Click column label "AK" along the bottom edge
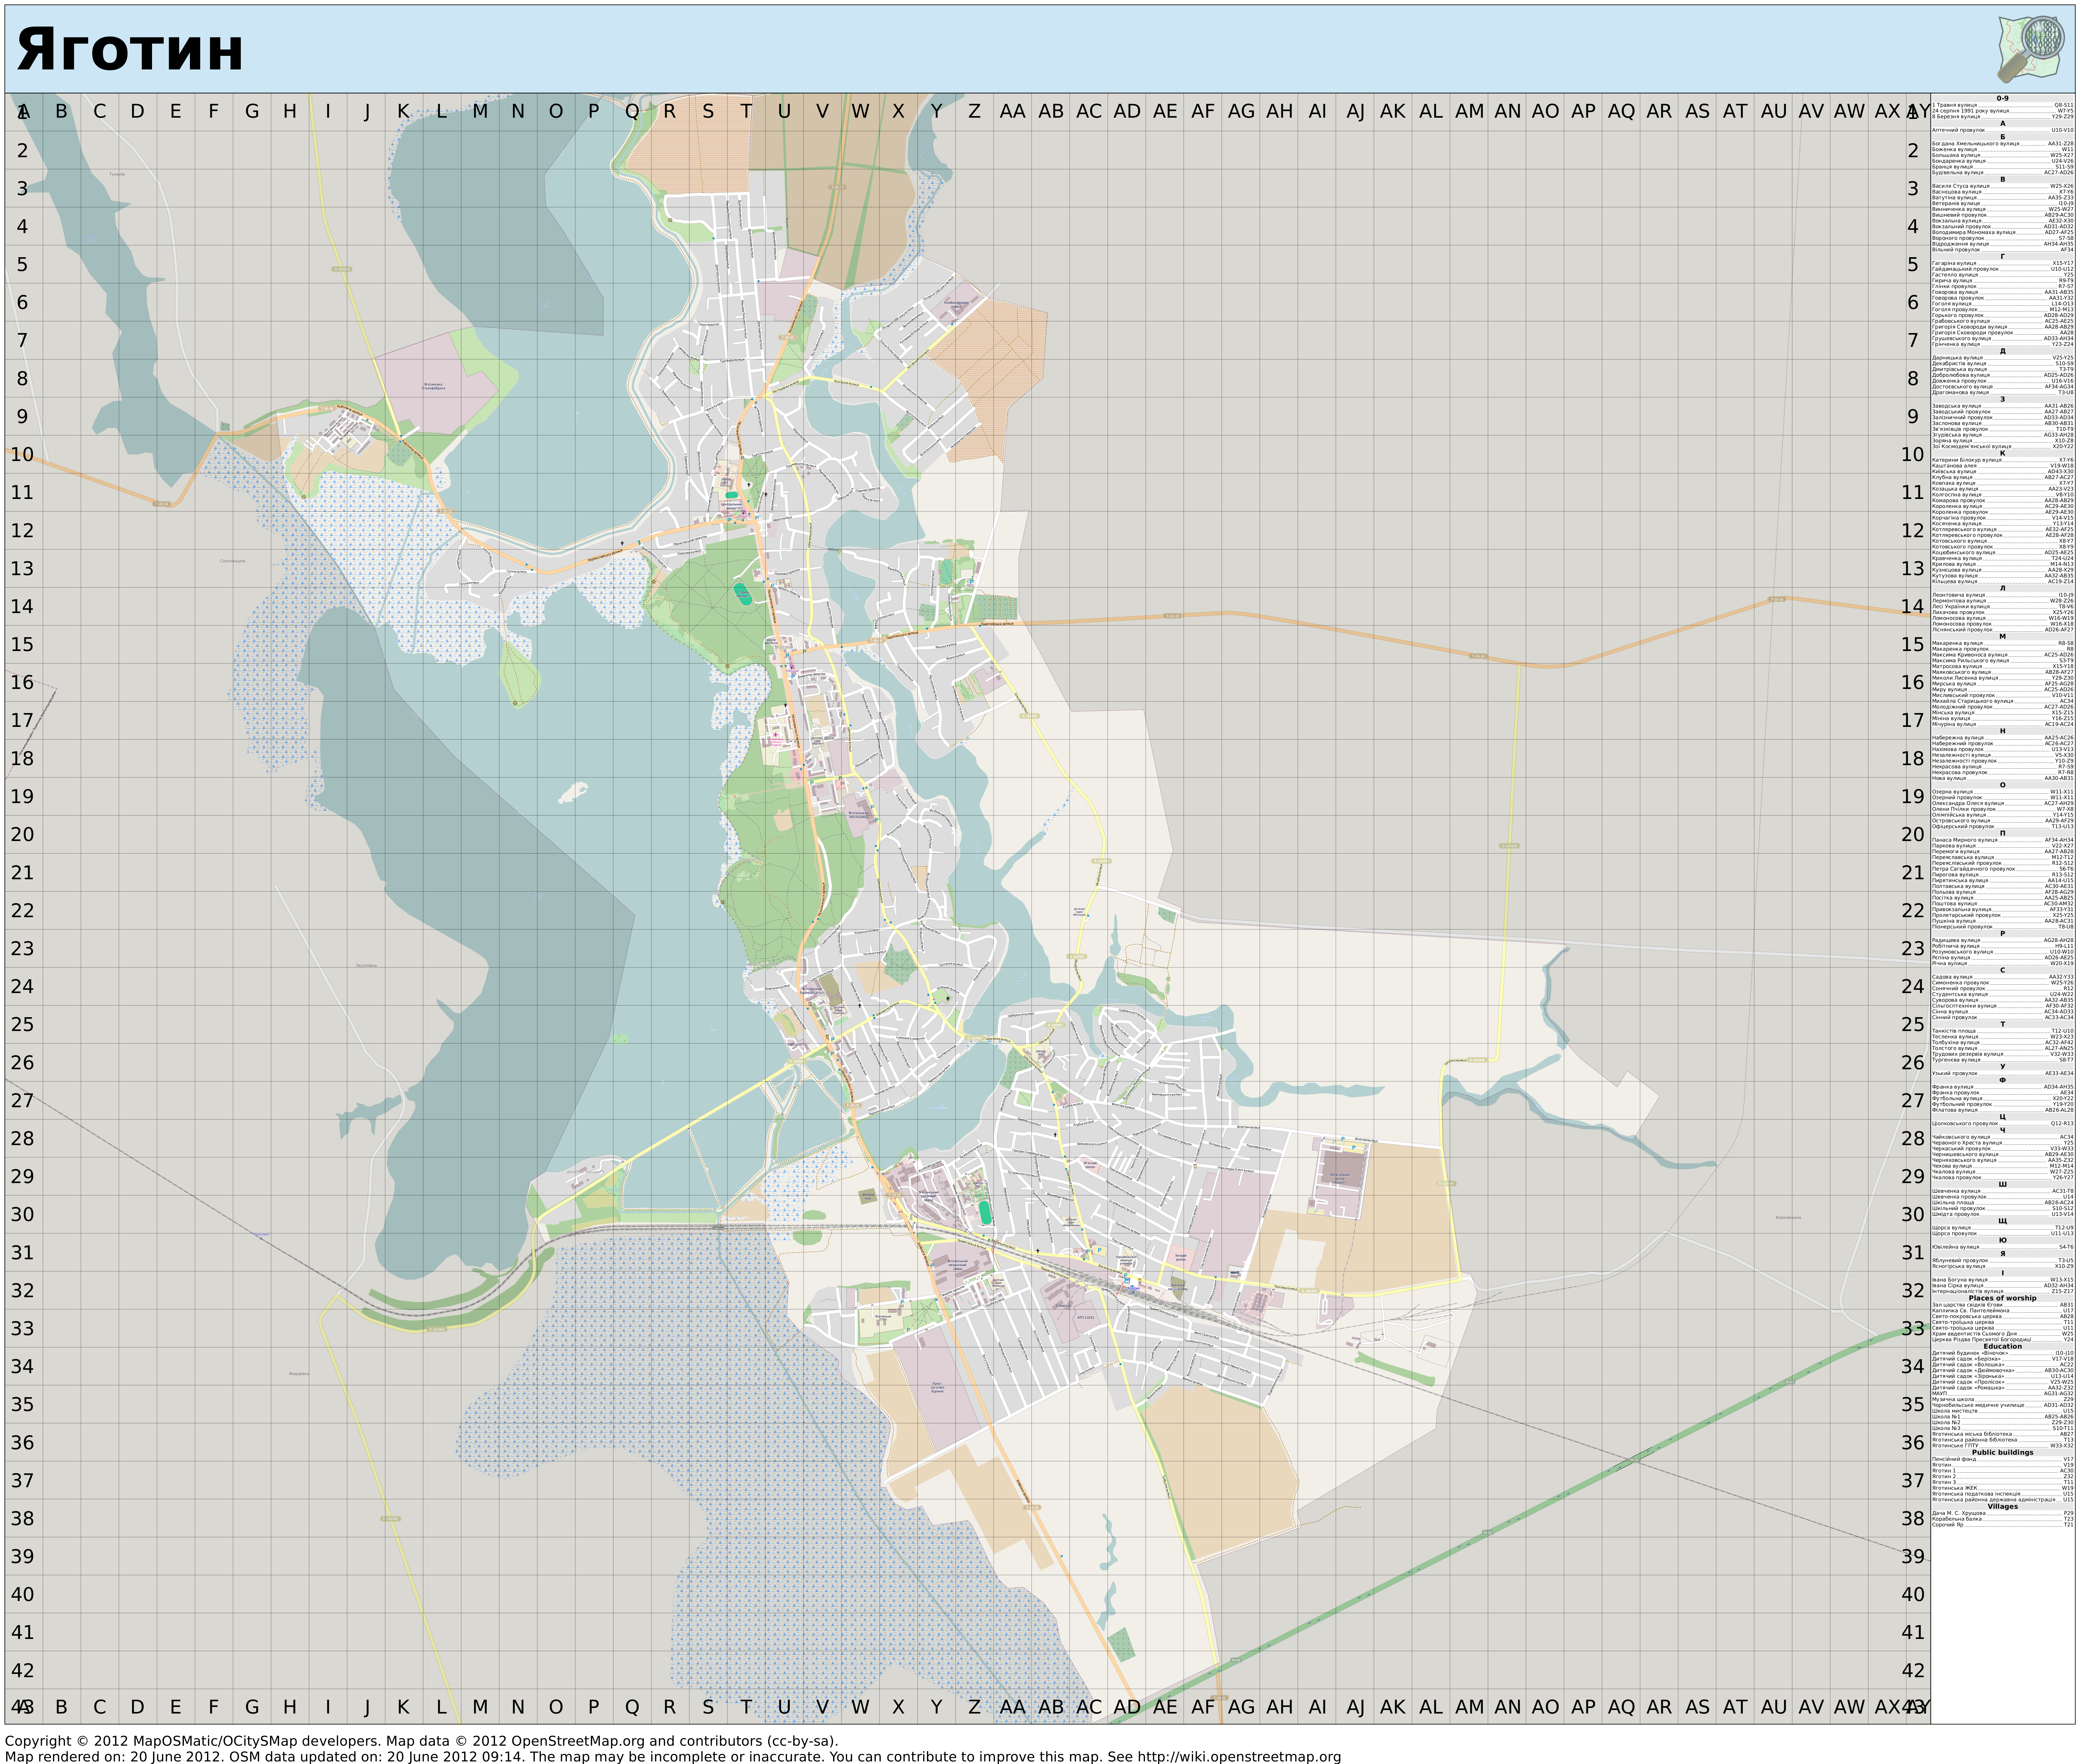The width and height of the screenshot is (2080, 1764). click(1393, 1707)
